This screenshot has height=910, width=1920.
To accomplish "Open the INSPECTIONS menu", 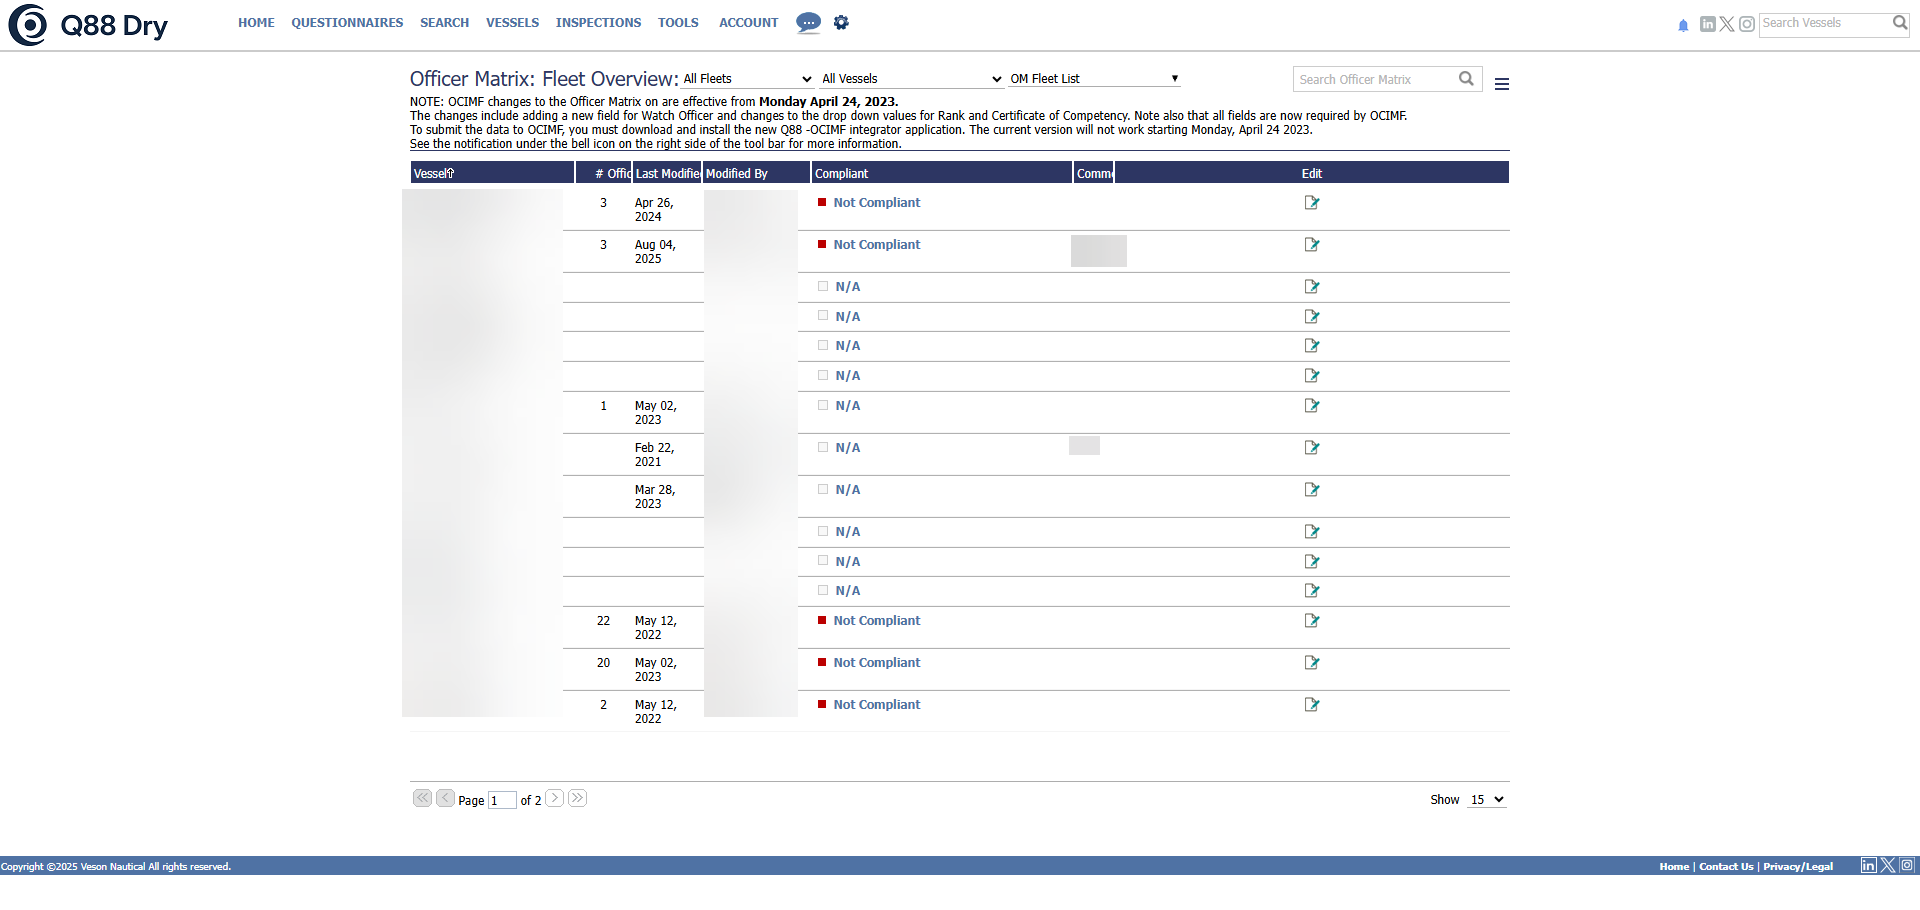I will [x=598, y=22].
